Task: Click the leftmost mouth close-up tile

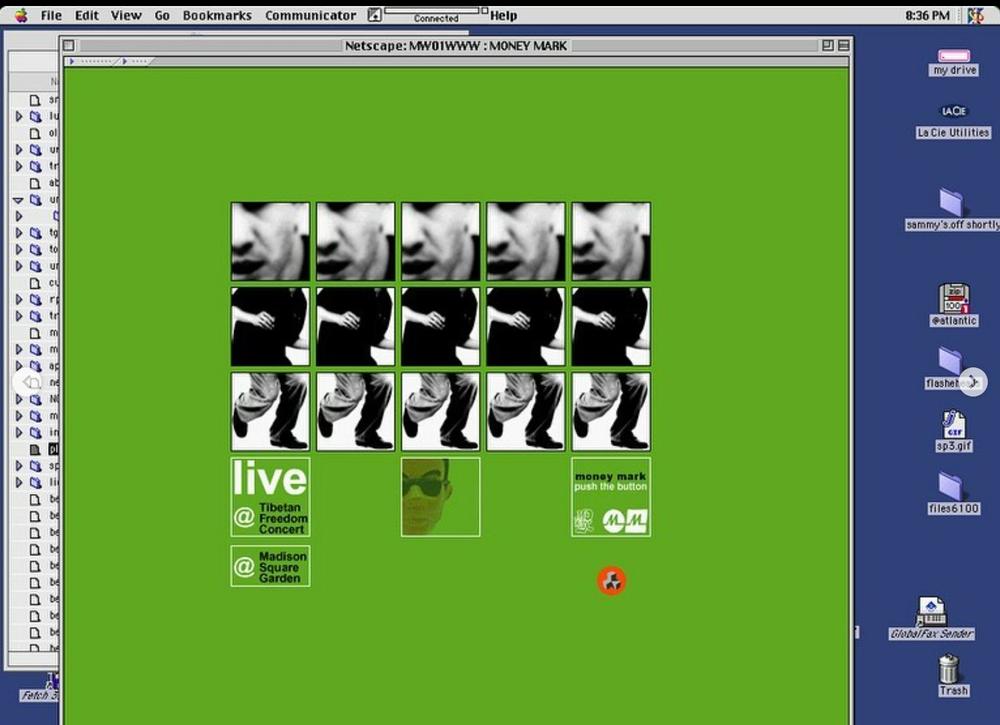Action: pyautogui.click(x=270, y=242)
